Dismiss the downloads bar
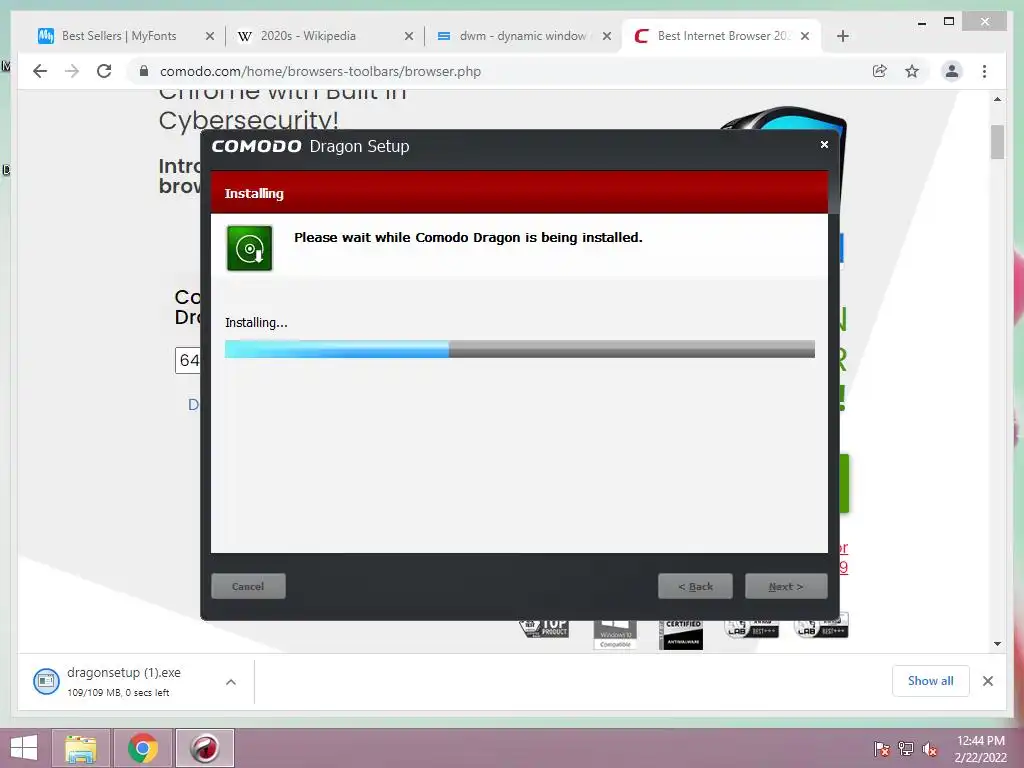 tap(988, 681)
